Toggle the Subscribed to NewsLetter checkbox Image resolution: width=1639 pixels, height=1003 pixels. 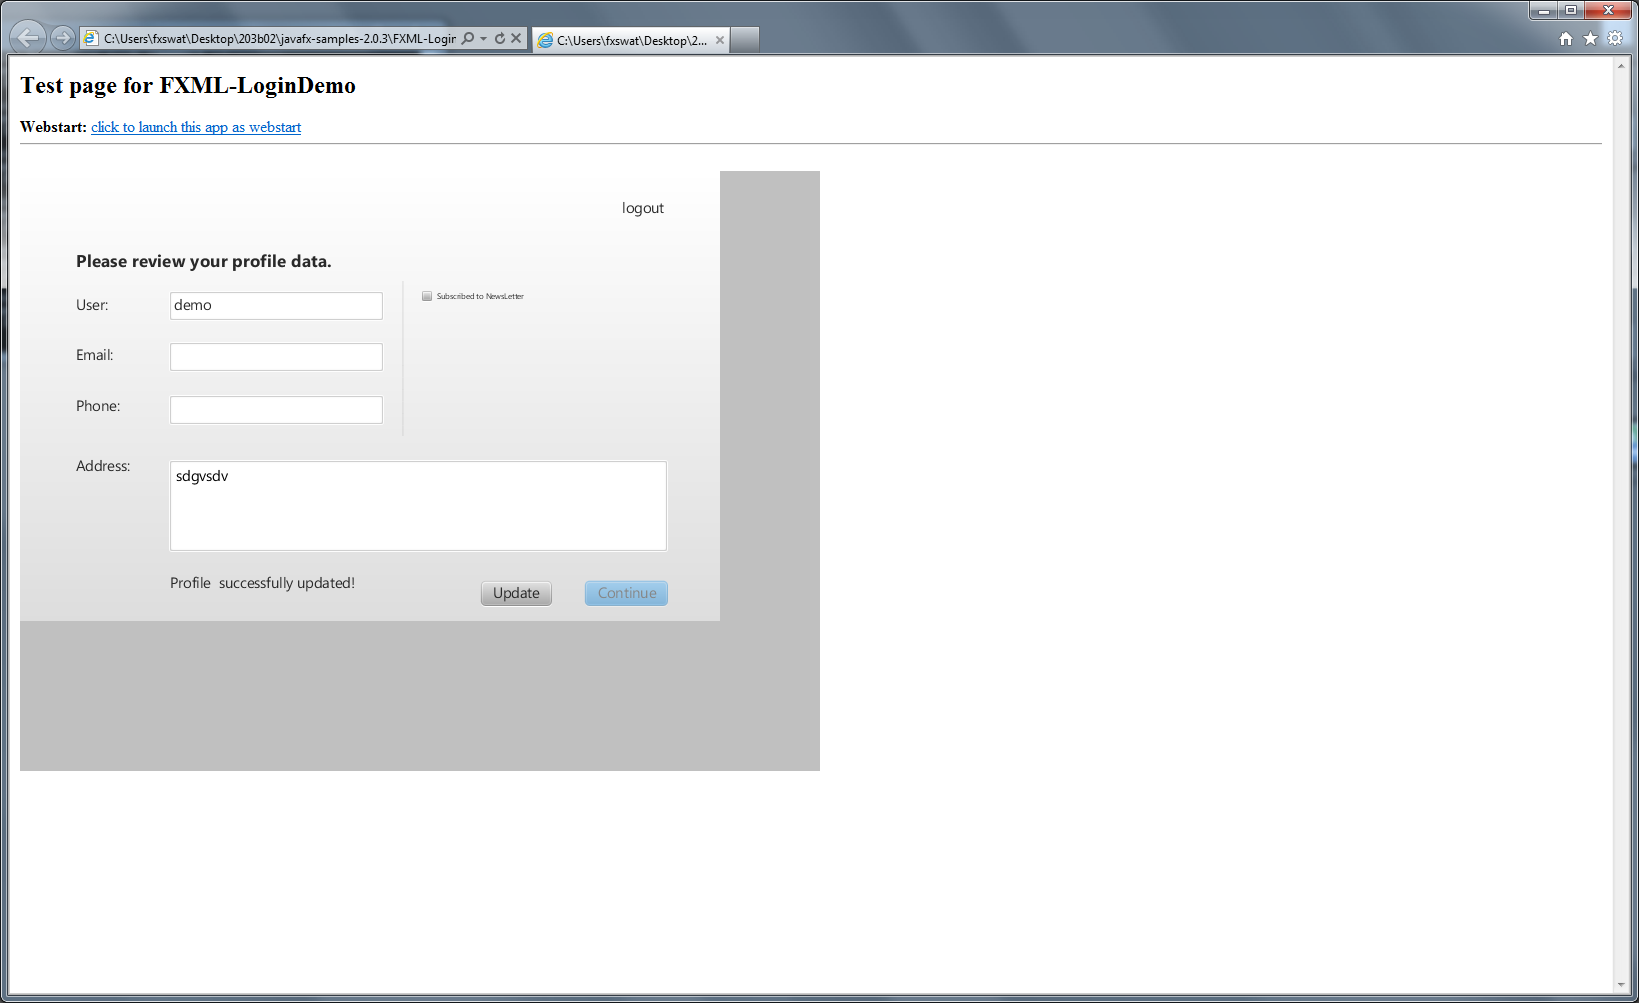pos(427,296)
